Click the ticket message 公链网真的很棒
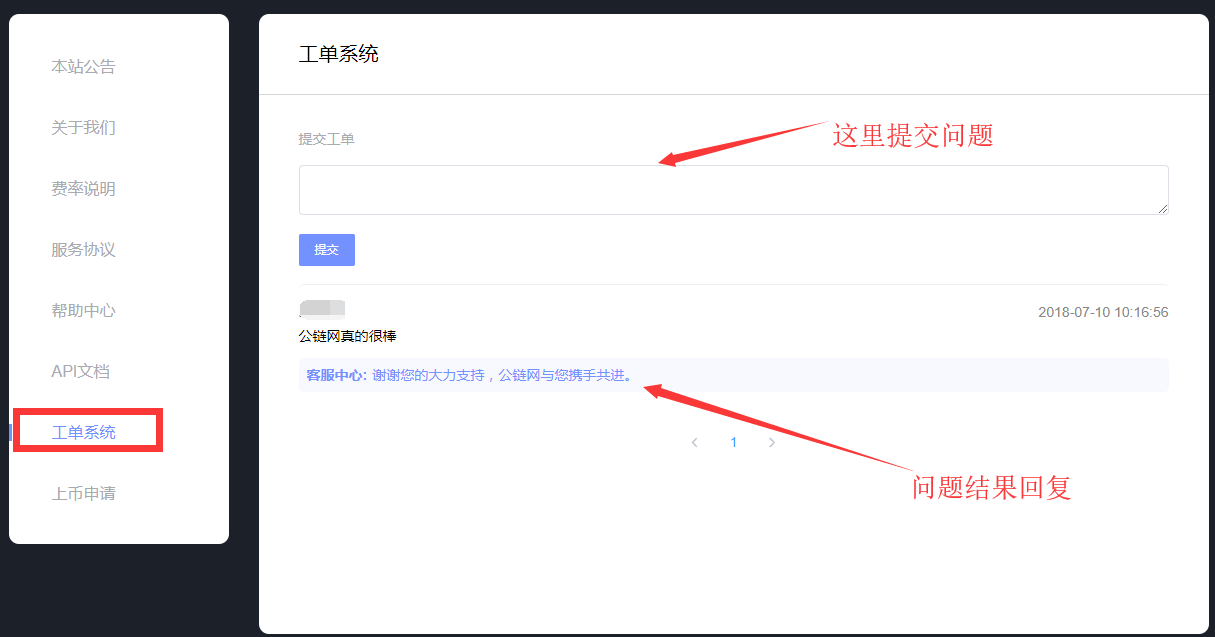 click(x=347, y=336)
